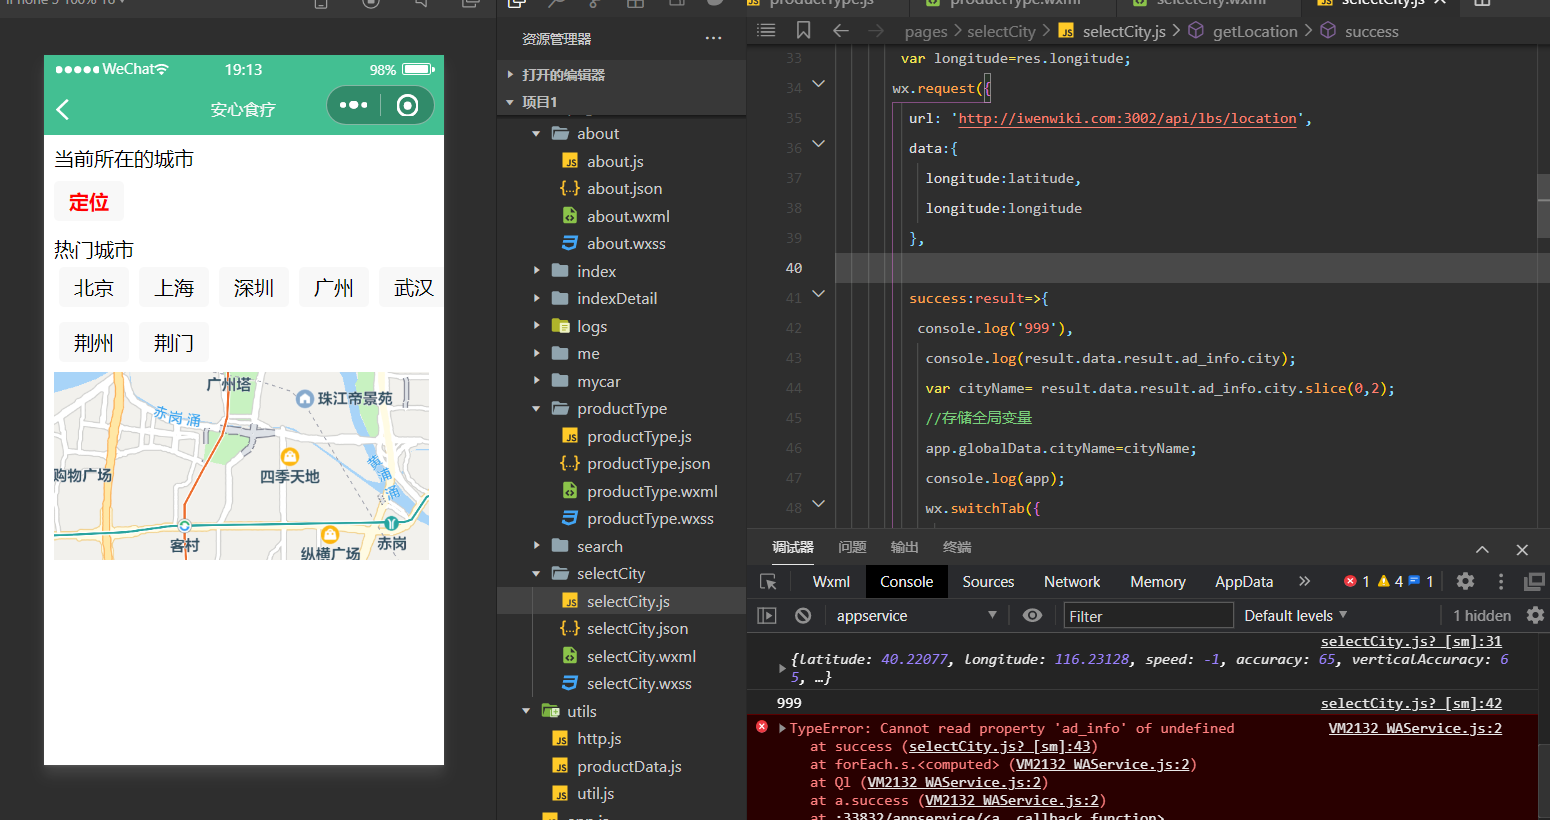Open the 问题 panel tab
This screenshot has width=1550, height=820.
tap(852, 547)
